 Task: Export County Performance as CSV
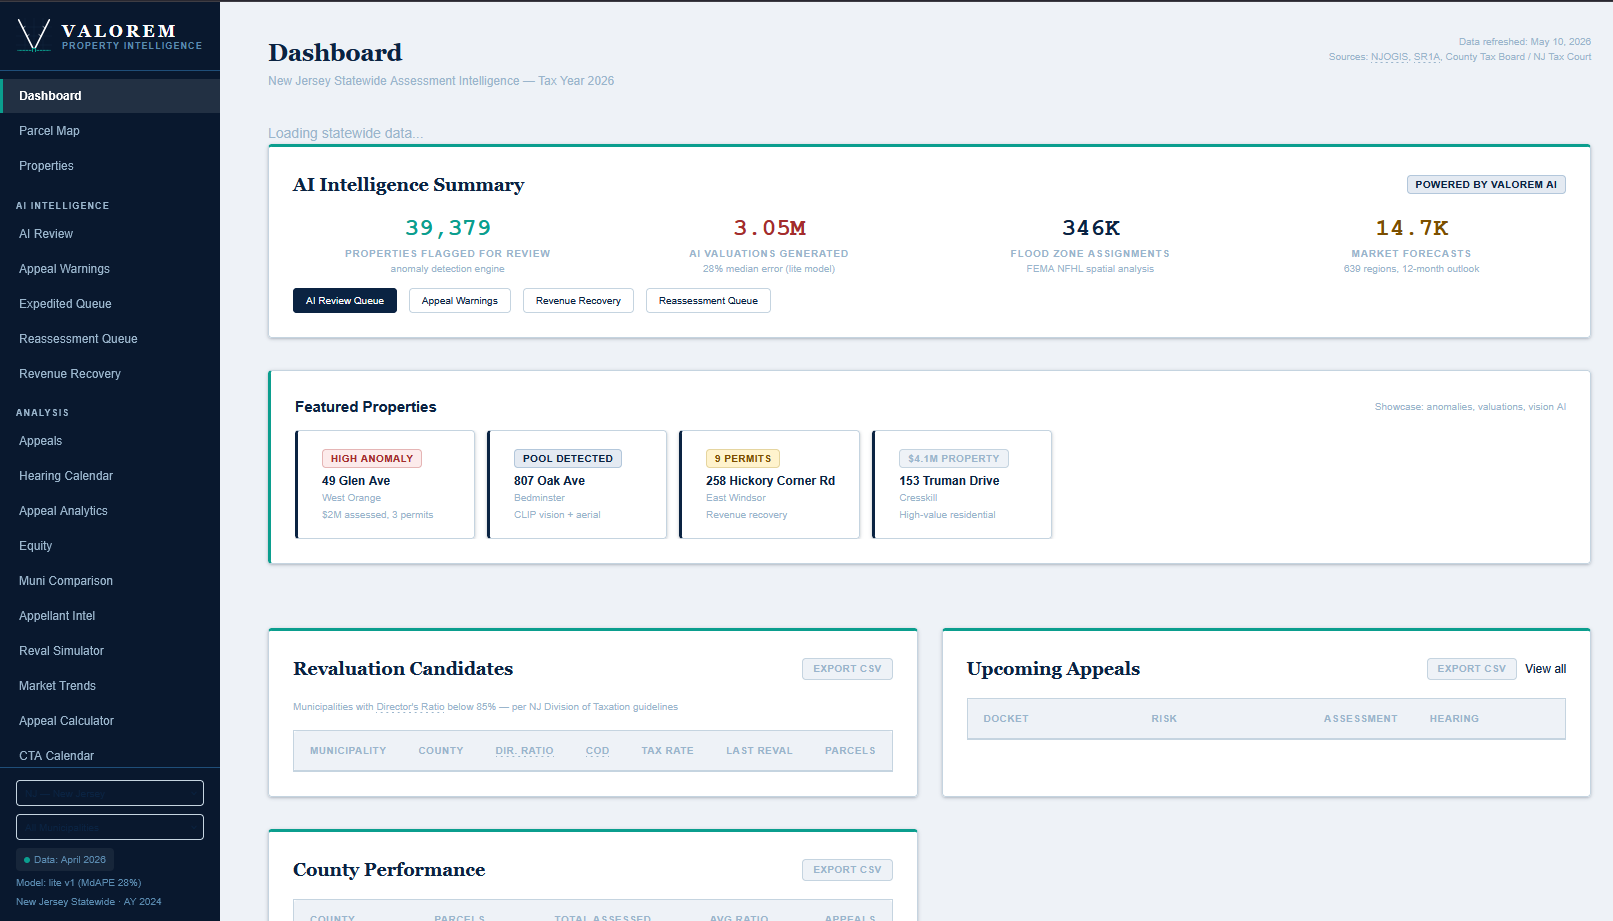(847, 870)
